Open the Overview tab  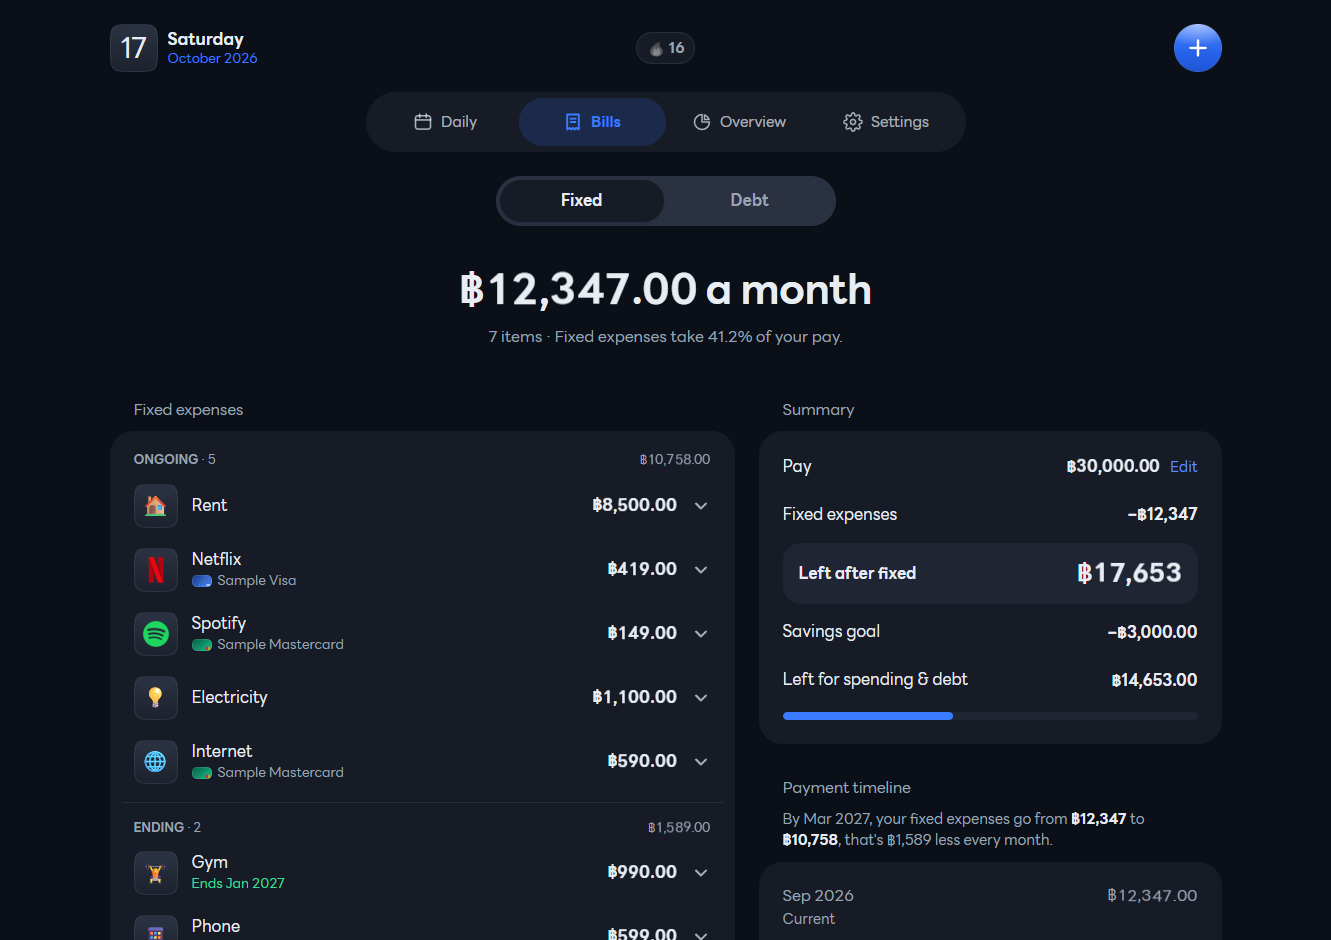pyautogui.click(x=739, y=122)
